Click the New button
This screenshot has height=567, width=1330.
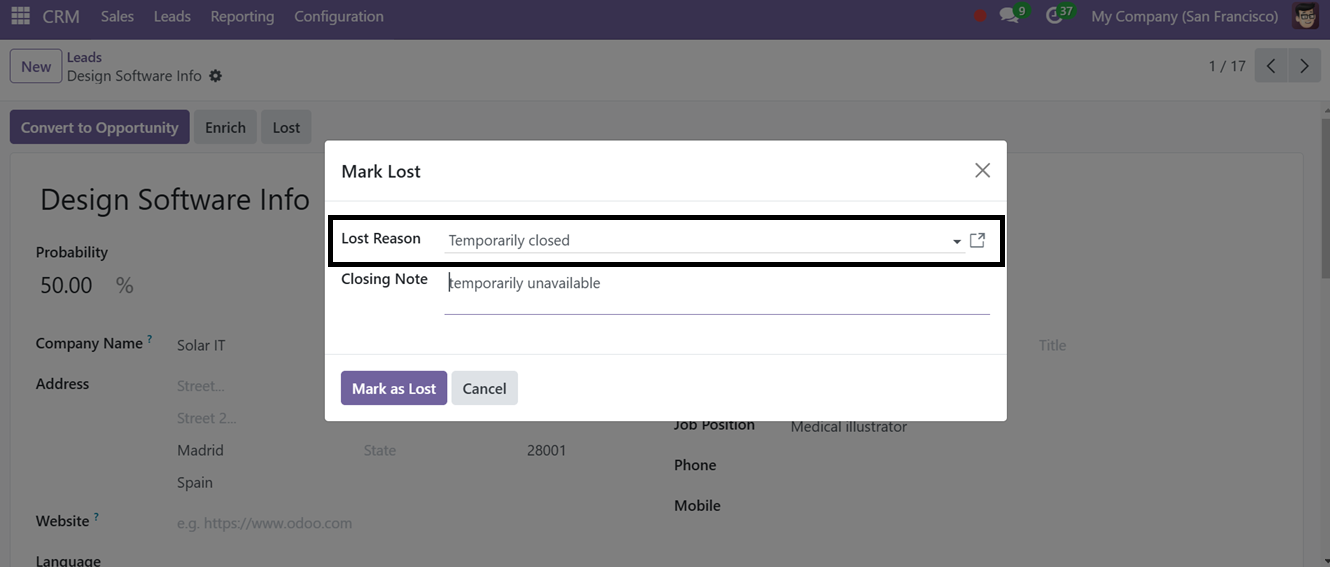tap(36, 66)
